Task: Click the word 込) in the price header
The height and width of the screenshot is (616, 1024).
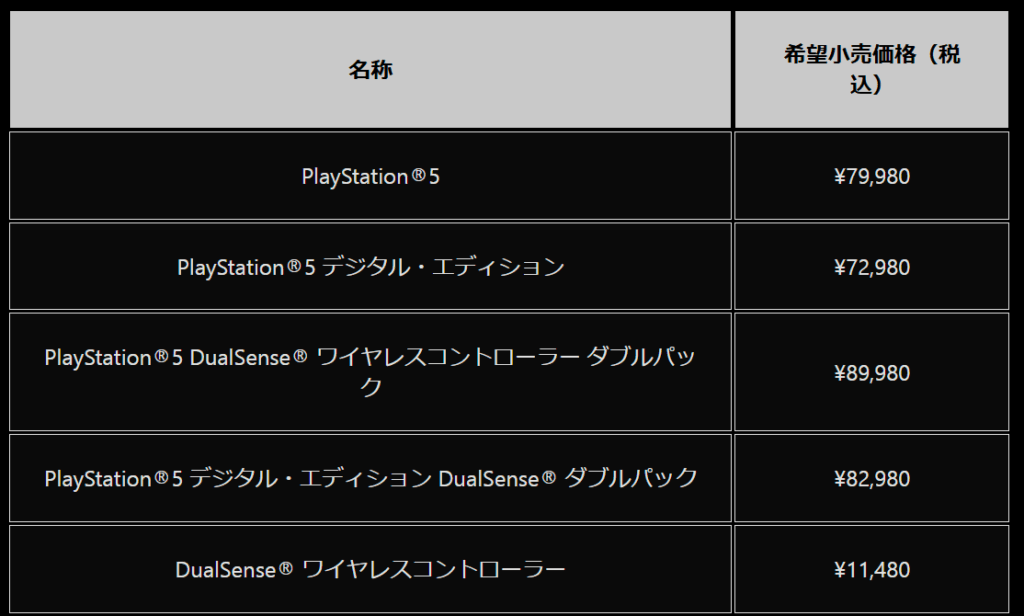Action: tap(867, 84)
